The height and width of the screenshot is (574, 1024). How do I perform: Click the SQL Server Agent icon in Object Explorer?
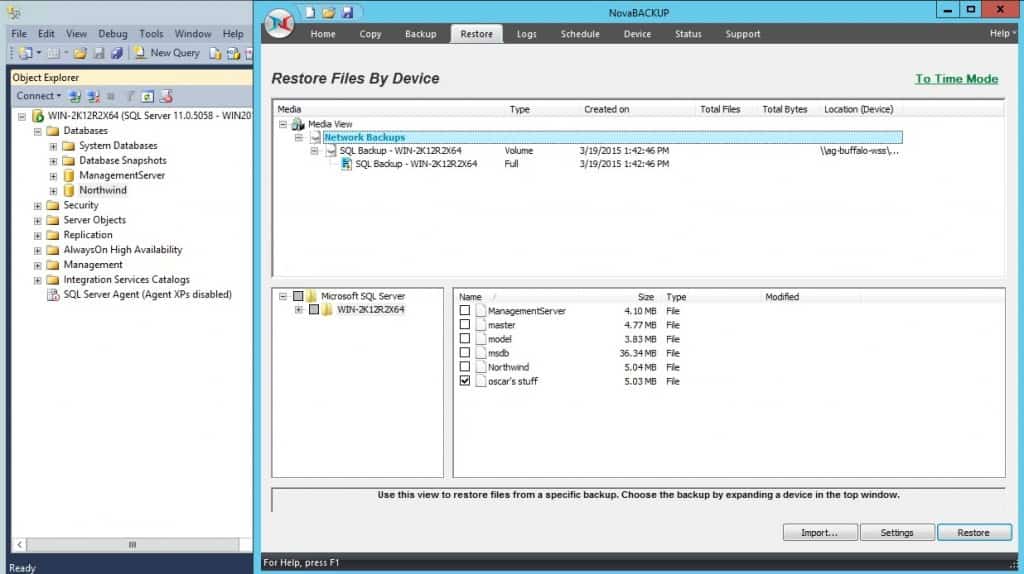53,295
